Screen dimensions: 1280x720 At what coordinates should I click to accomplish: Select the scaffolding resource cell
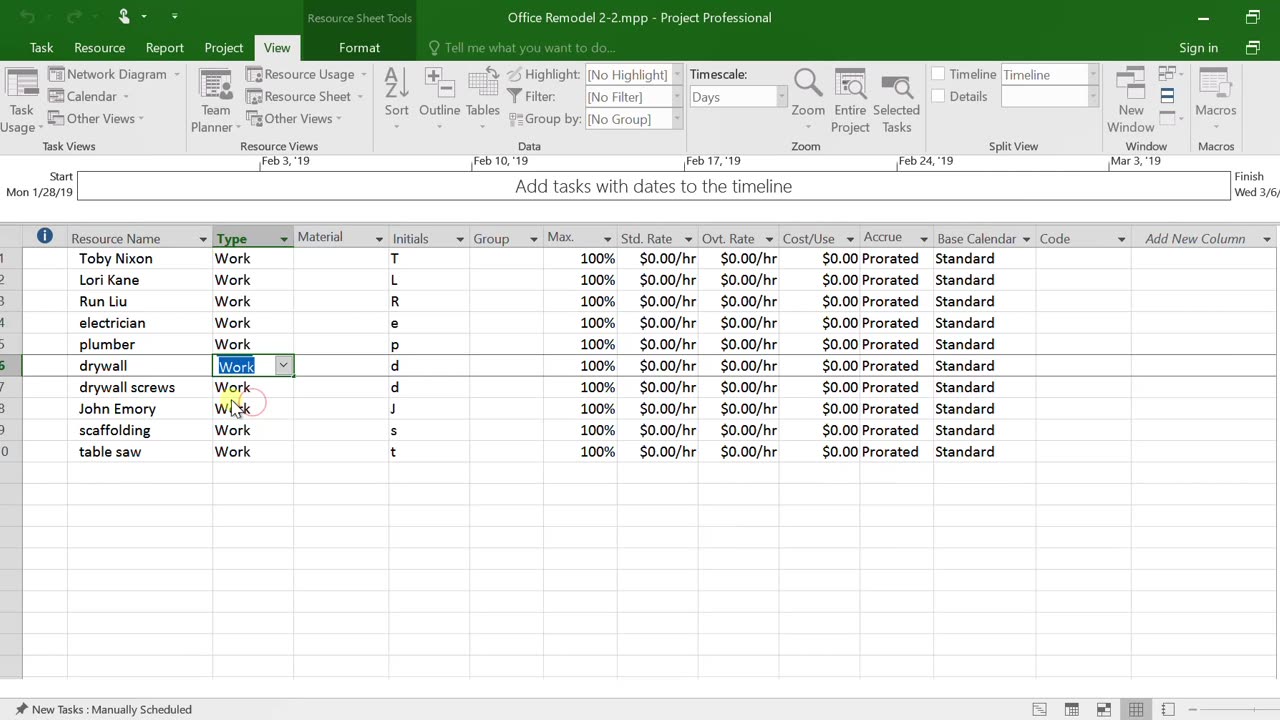(x=140, y=430)
